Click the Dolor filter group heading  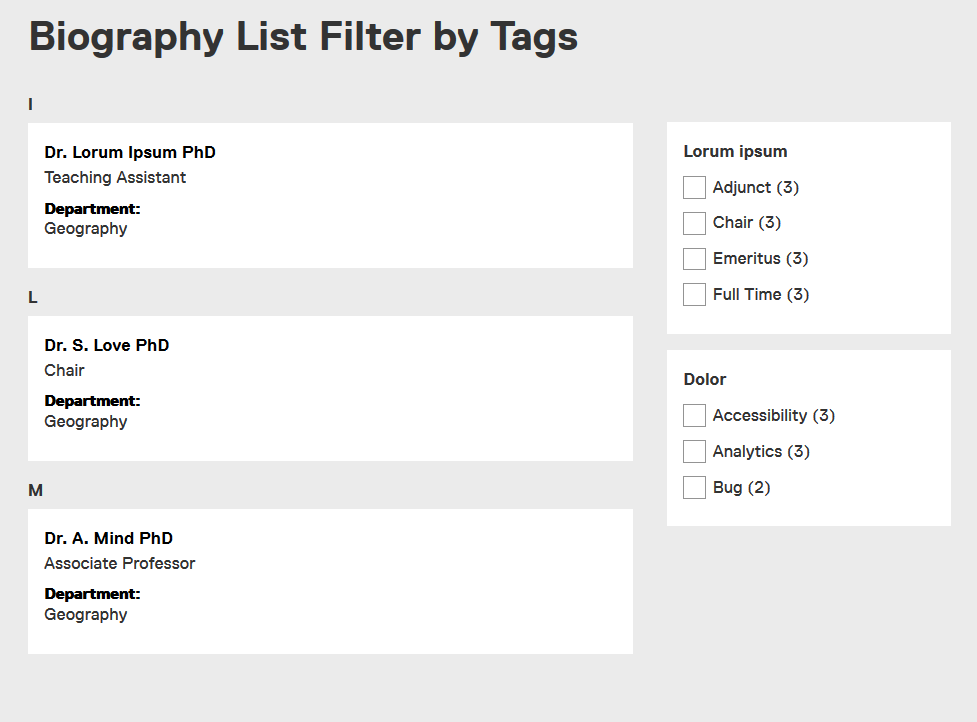705,380
